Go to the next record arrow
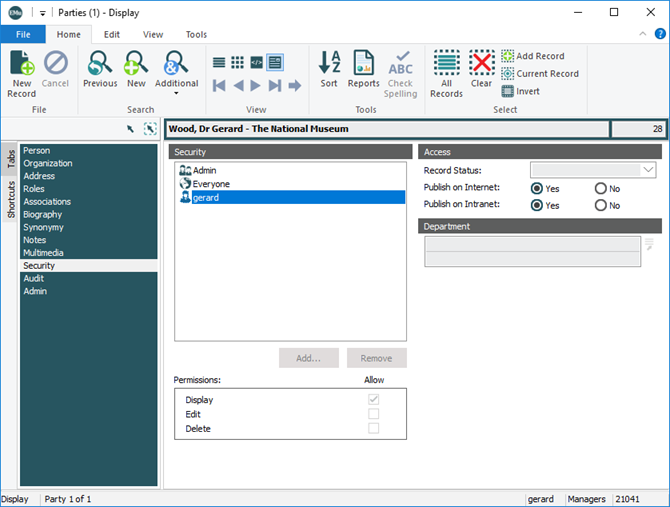Viewport: 670px width, 507px height. point(276,86)
